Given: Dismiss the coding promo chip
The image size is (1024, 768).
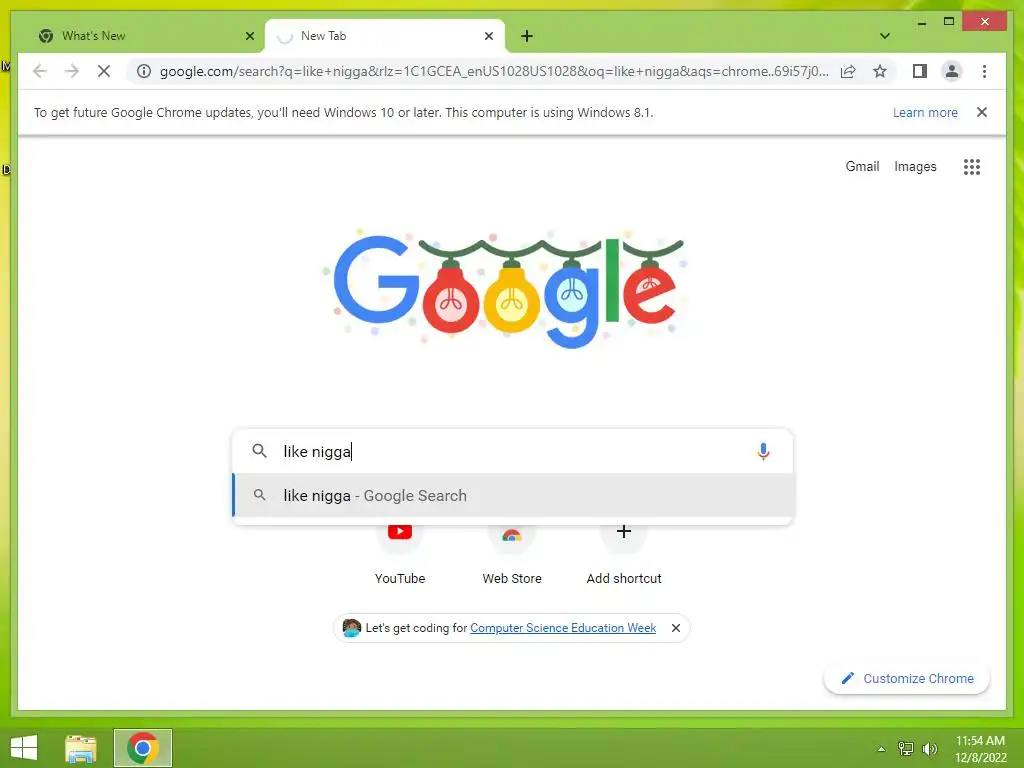Looking at the screenshot, I should click(676, 628).
